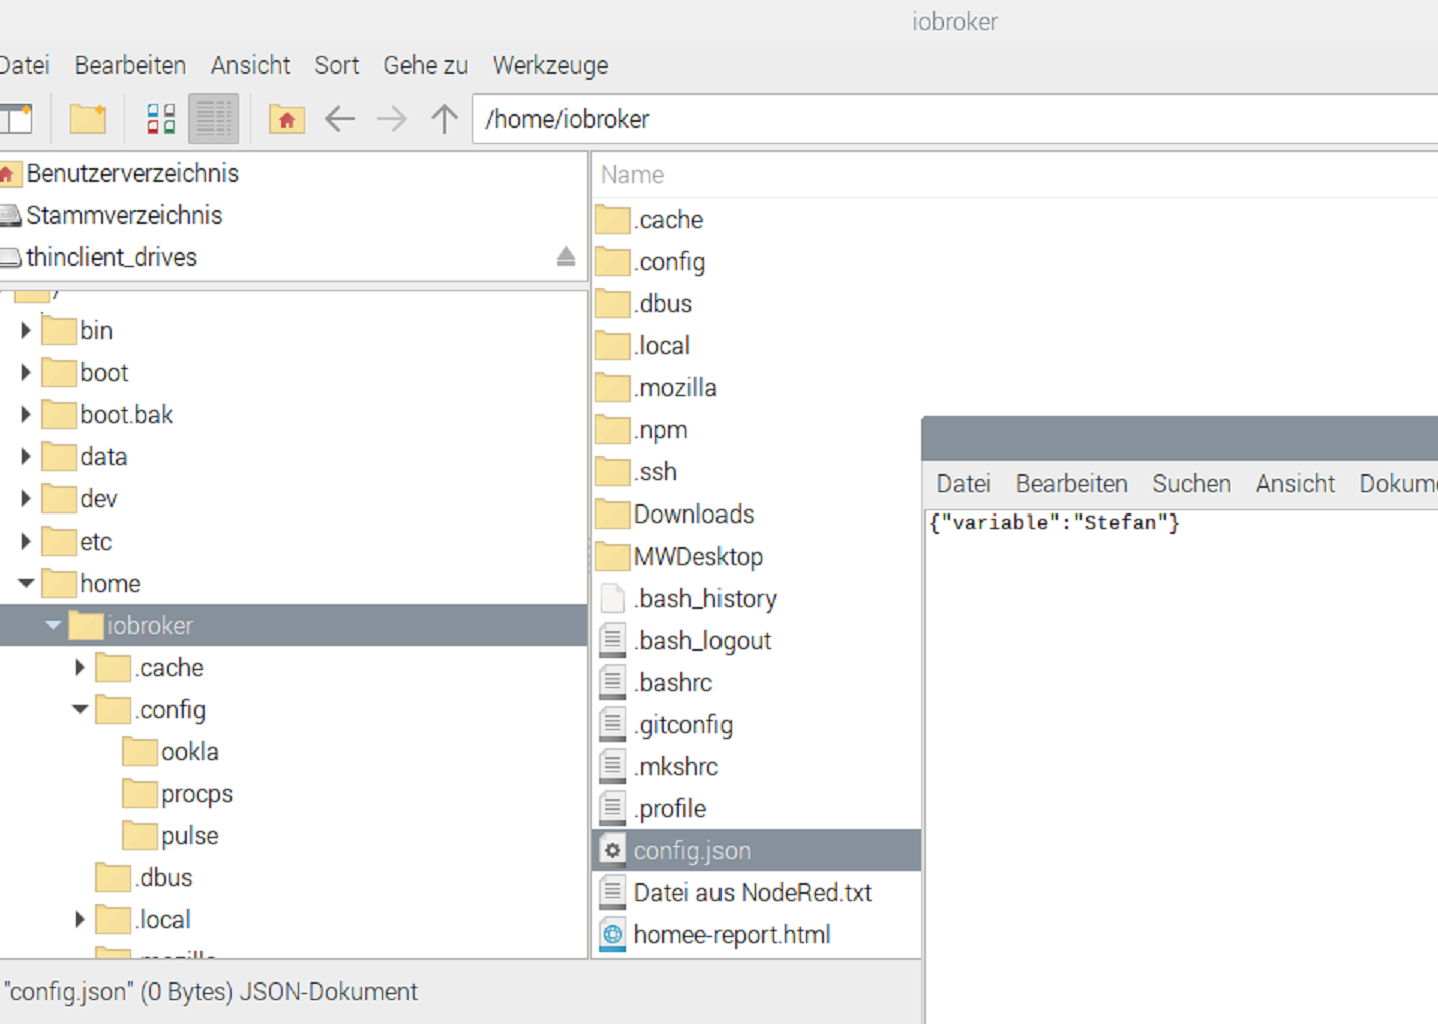Go to the home folder via the toolbar icon
The height and width of the screenshot is (1024, 1438).
click(287, 119)
